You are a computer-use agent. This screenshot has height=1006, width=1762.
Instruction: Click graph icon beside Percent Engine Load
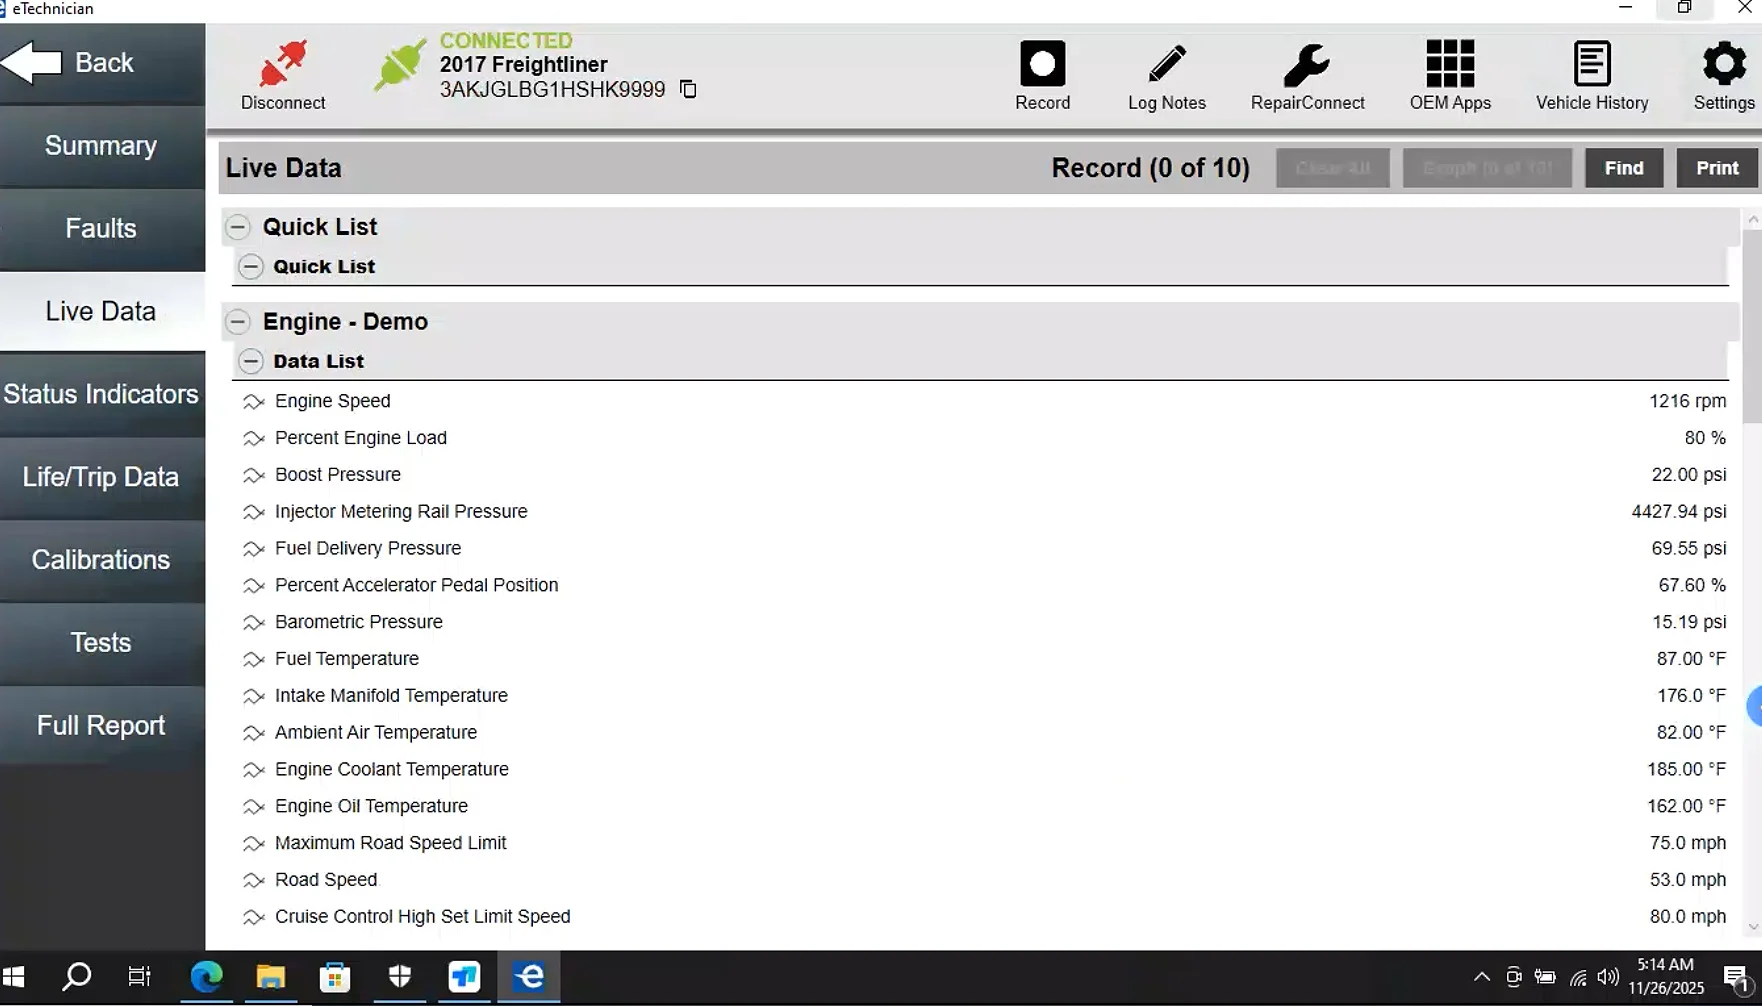point(253,439)
